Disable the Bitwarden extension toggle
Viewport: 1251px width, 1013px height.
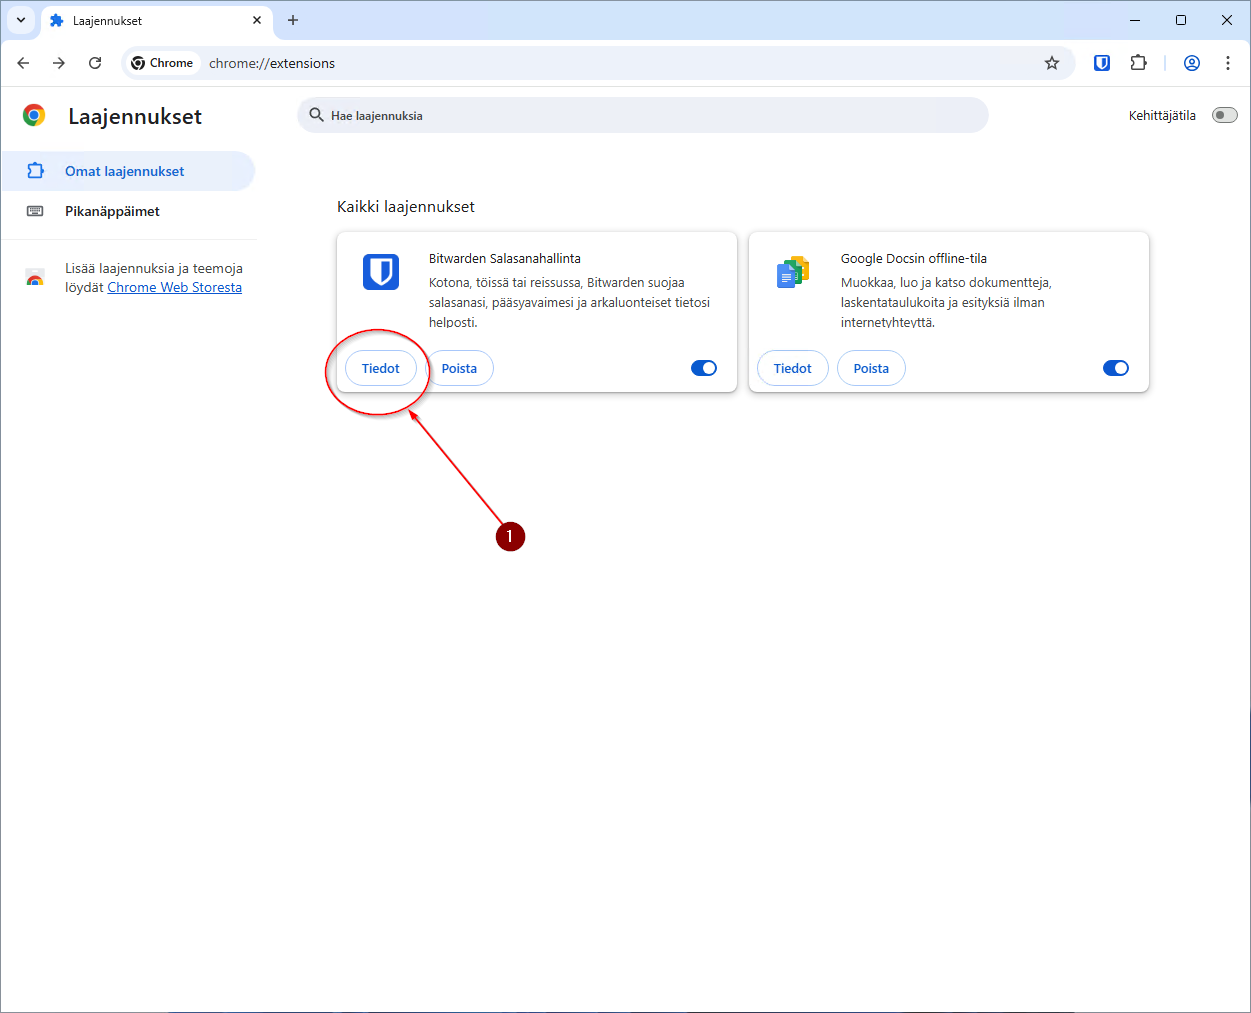pyautogui.click(x=704, y=368)
